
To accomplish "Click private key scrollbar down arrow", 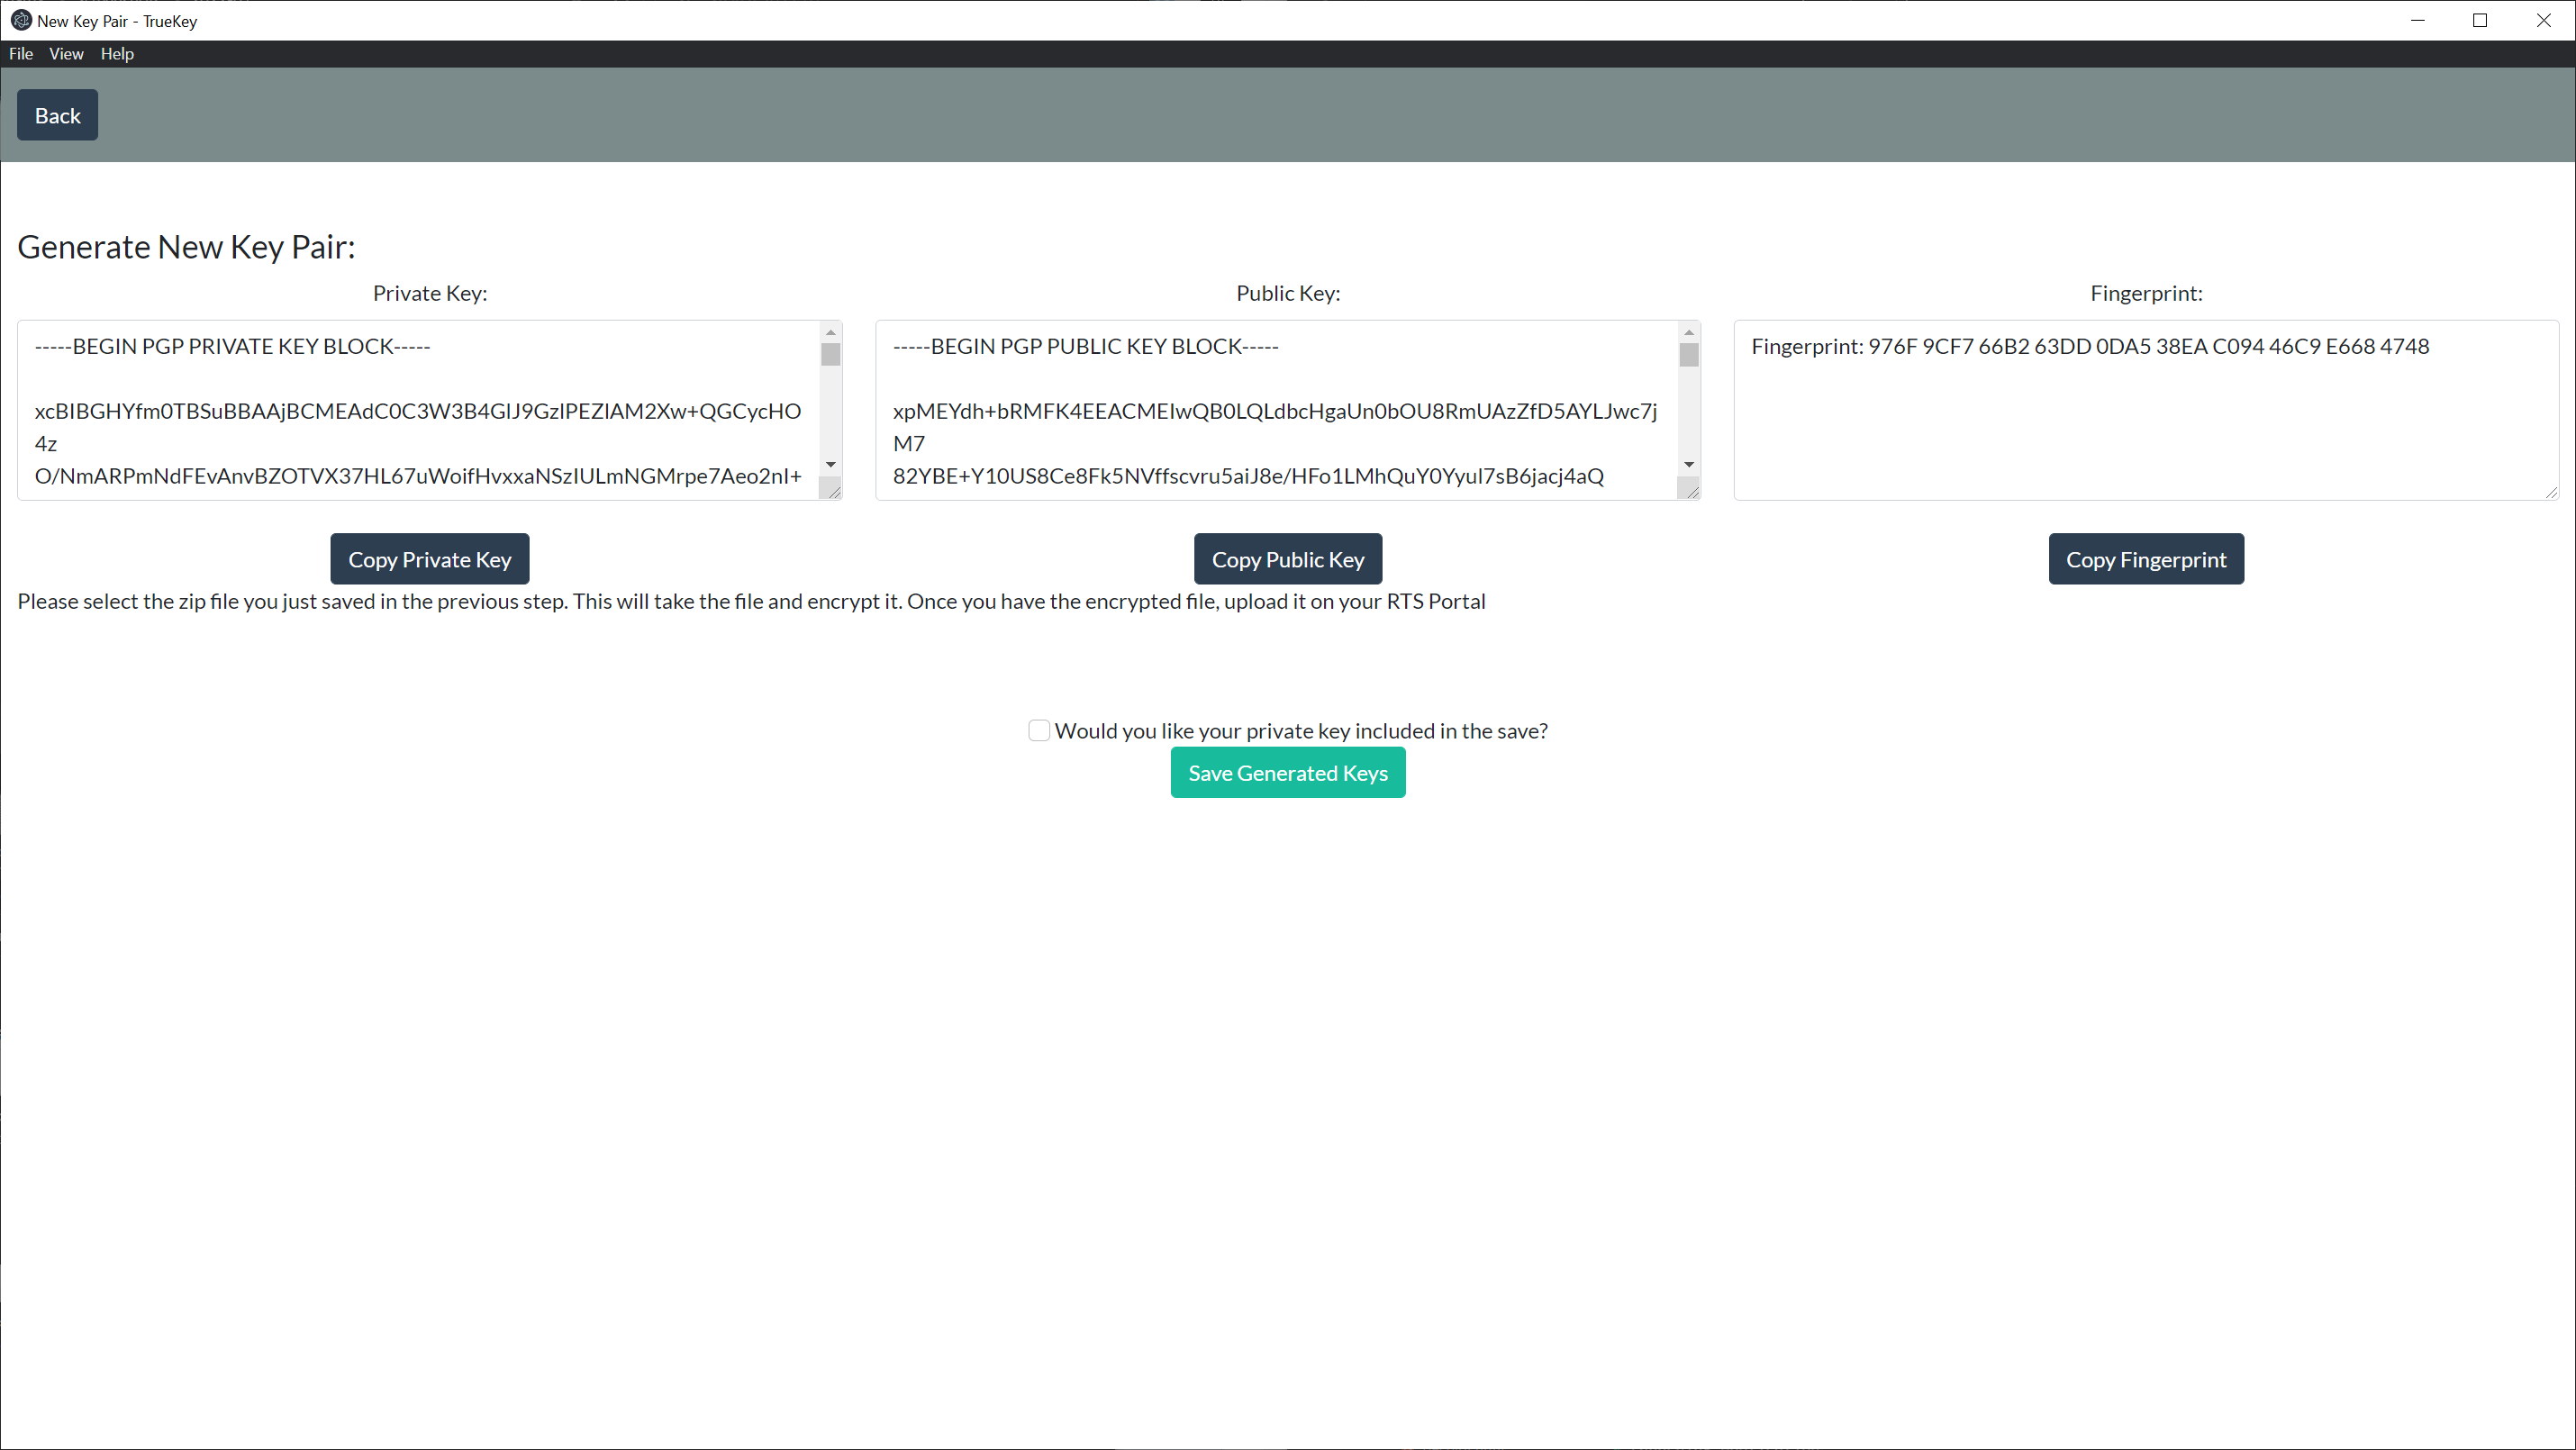I will point(830,465).
